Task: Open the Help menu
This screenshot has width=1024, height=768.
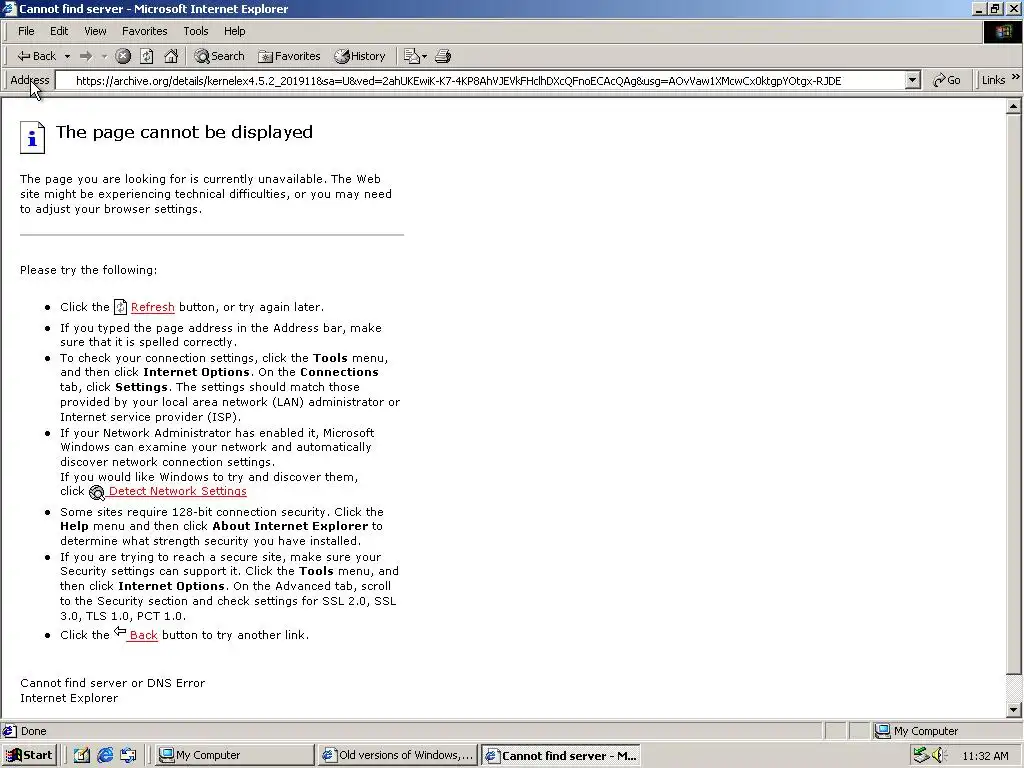Action: pyautogui.click(x=234, y=31)
